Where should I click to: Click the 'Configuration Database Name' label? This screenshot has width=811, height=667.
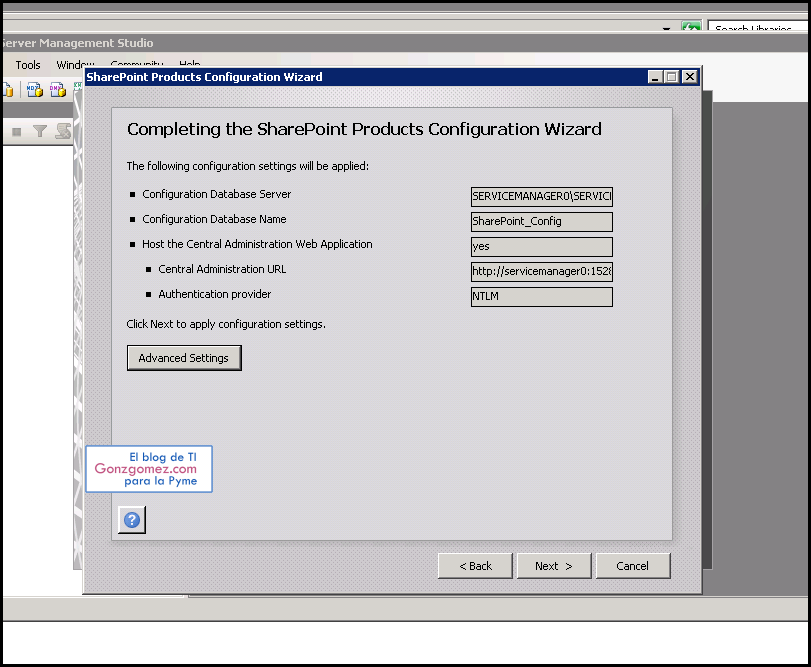214,219
